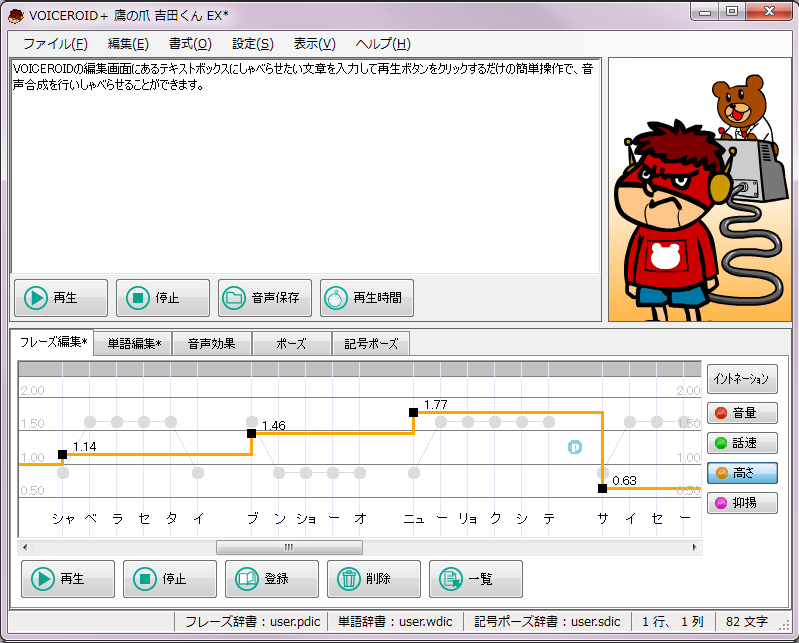The height and width of the screenshot is (643, 799).
Task: Toggle the 音量 volume editing mode
Action: click(742, 413)
